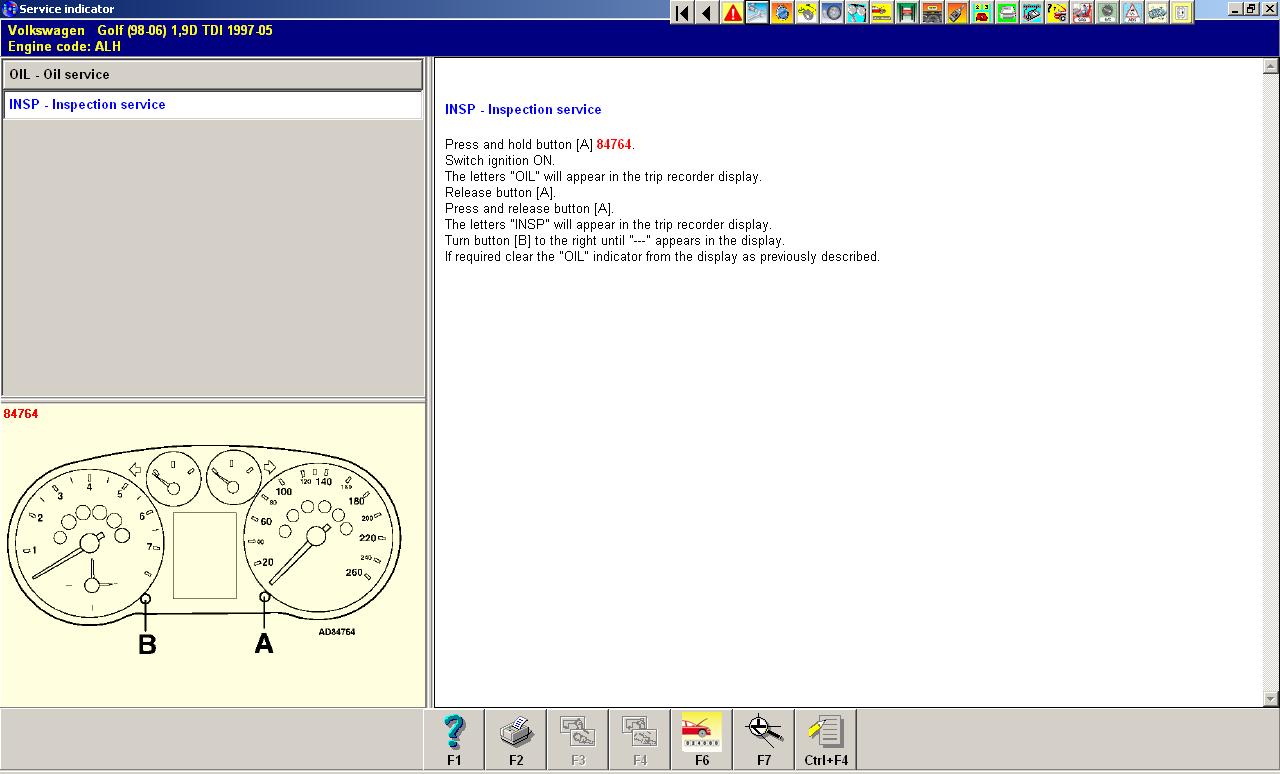Viewport: 1280px width, 774px height.
Task: Open the orange engine component toolbar icon
Action: [x=782, y=13]
